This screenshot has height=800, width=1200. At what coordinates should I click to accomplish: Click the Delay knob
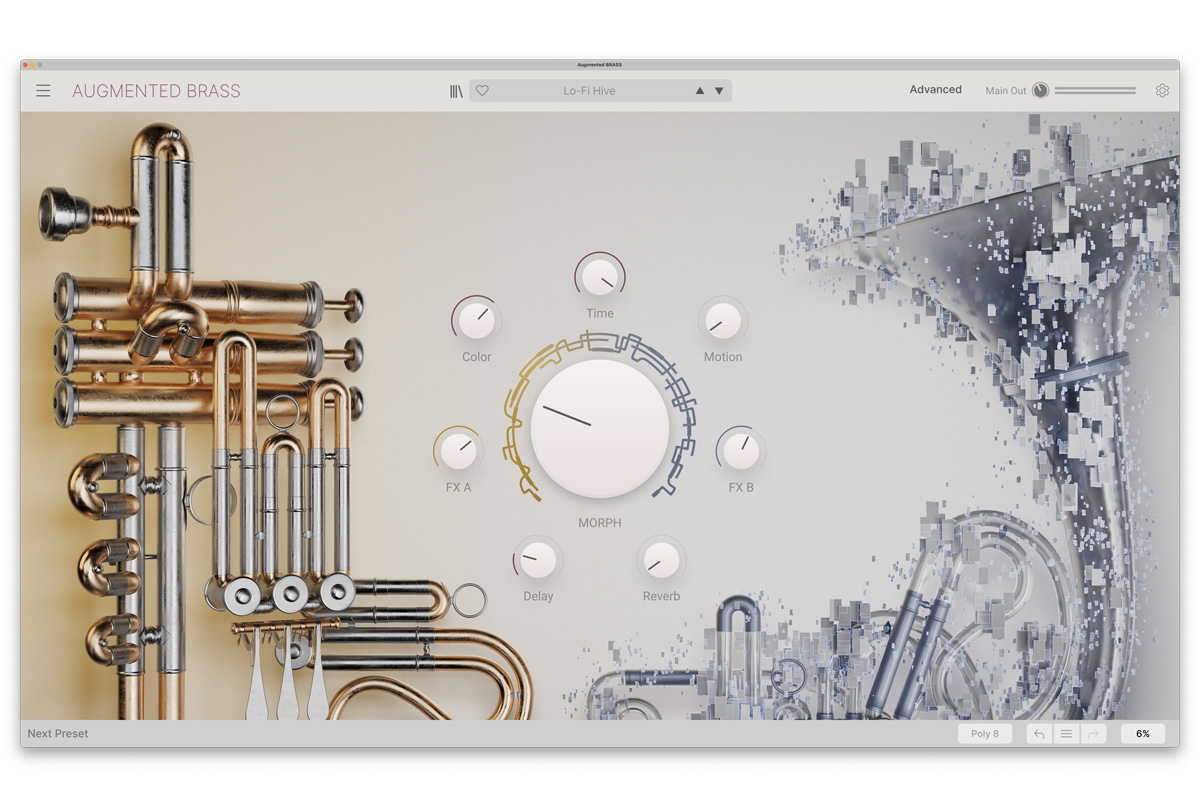(538, 560)
